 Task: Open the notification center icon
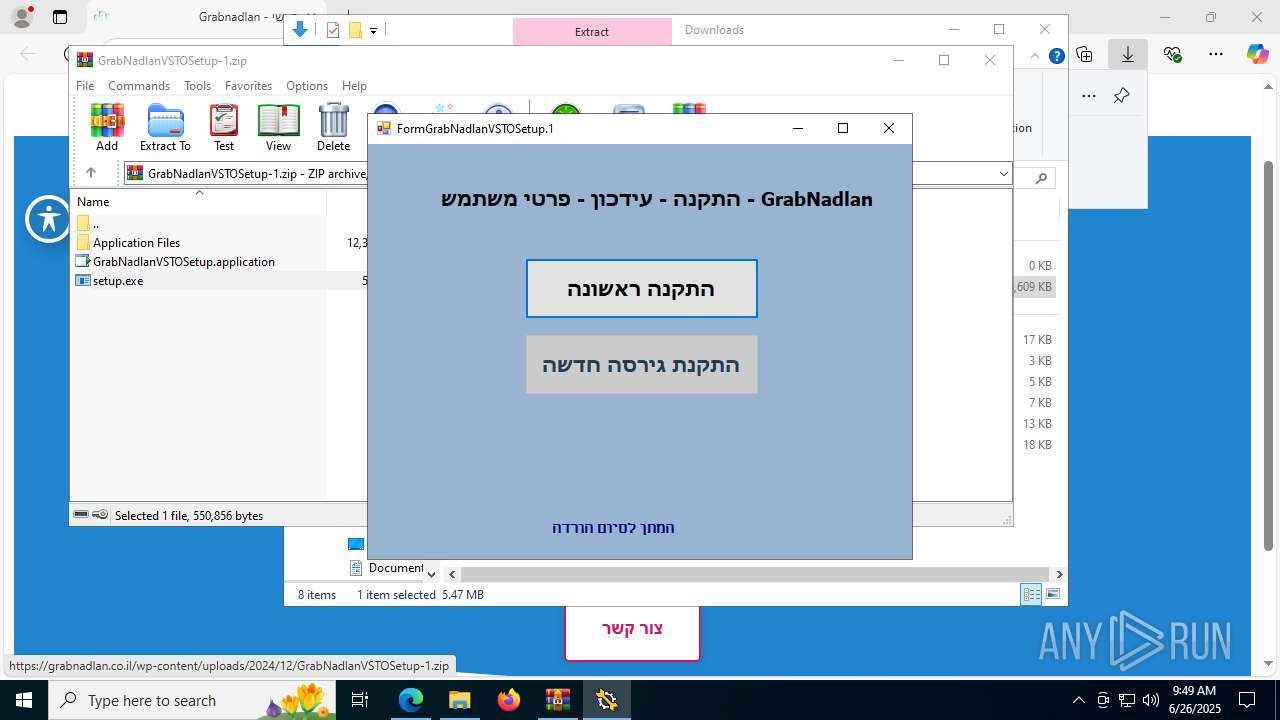pos(1247,700)
